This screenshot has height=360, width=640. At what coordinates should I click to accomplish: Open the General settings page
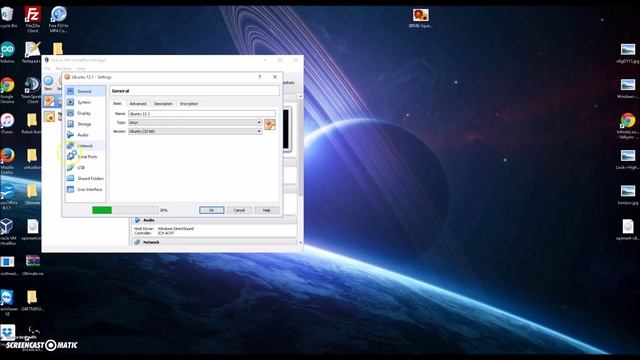[x=85, y=91]
